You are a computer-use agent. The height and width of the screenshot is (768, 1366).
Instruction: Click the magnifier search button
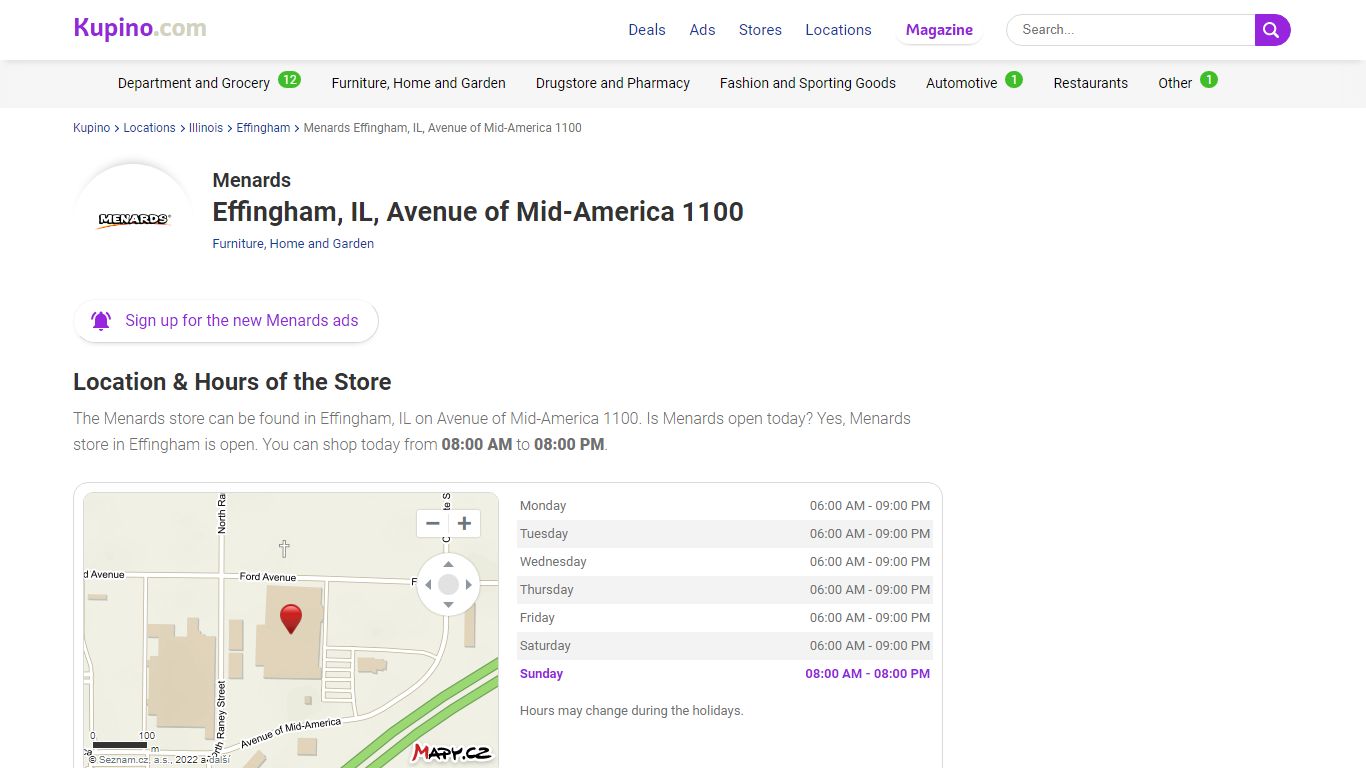[x=1273, y=30]
